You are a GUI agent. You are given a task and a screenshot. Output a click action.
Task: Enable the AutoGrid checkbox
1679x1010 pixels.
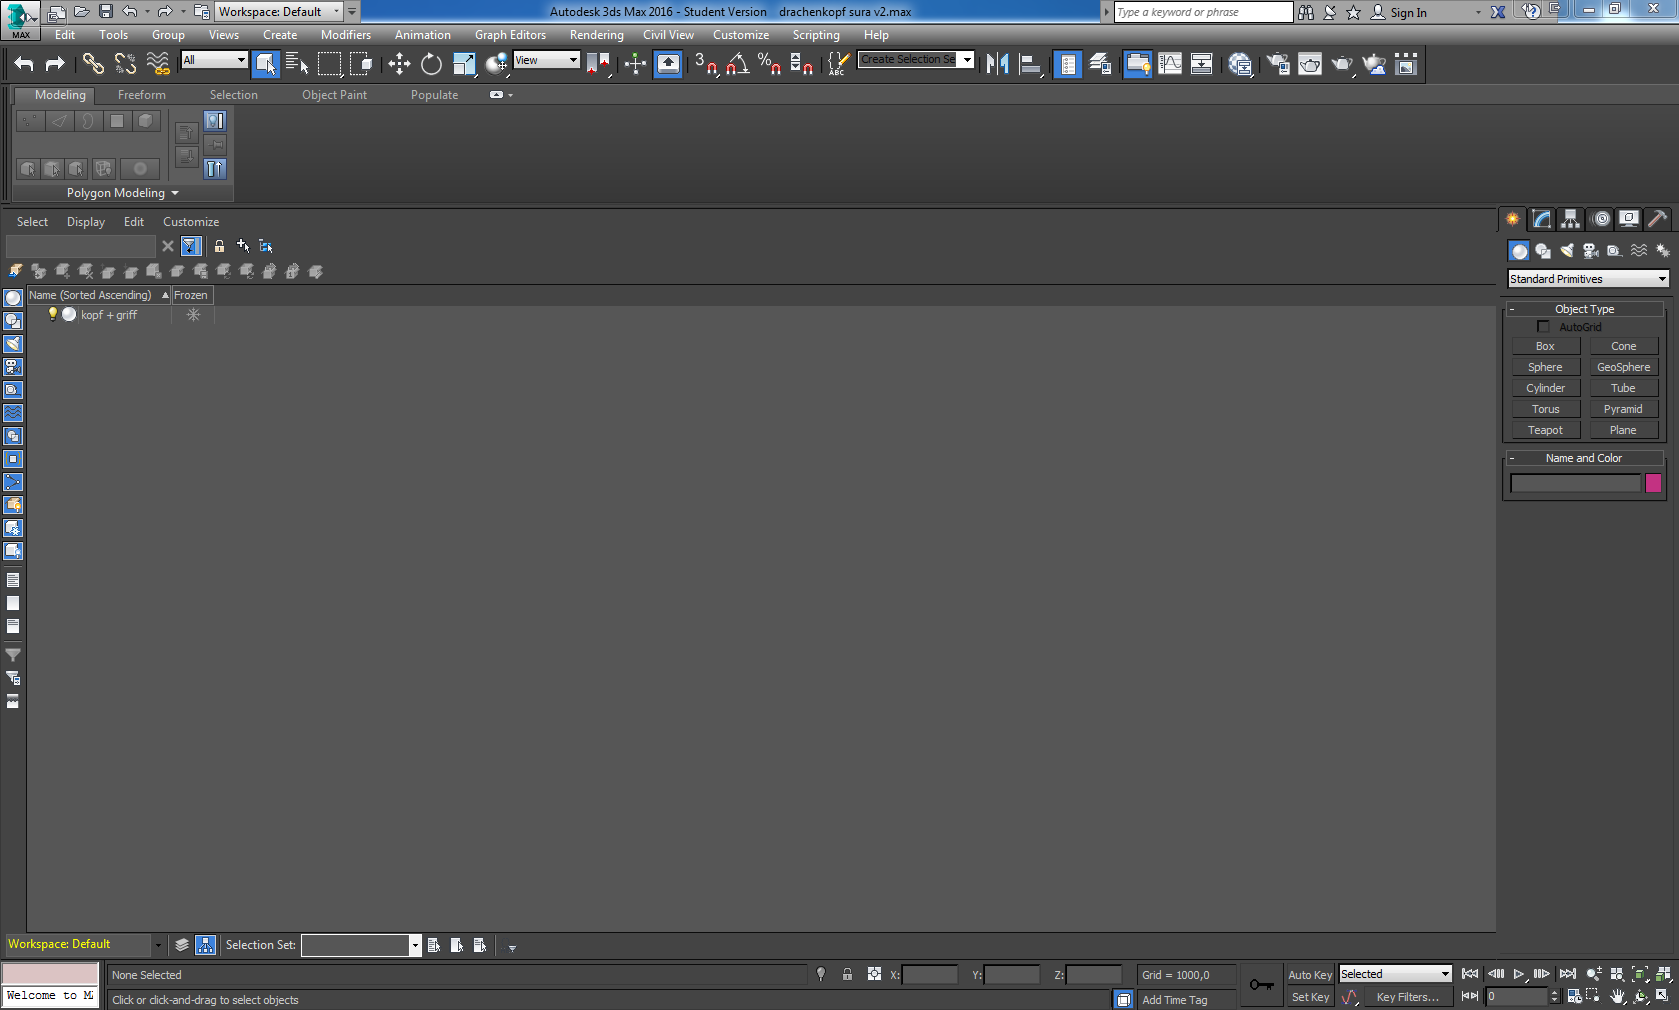[x=1543, y=326]
